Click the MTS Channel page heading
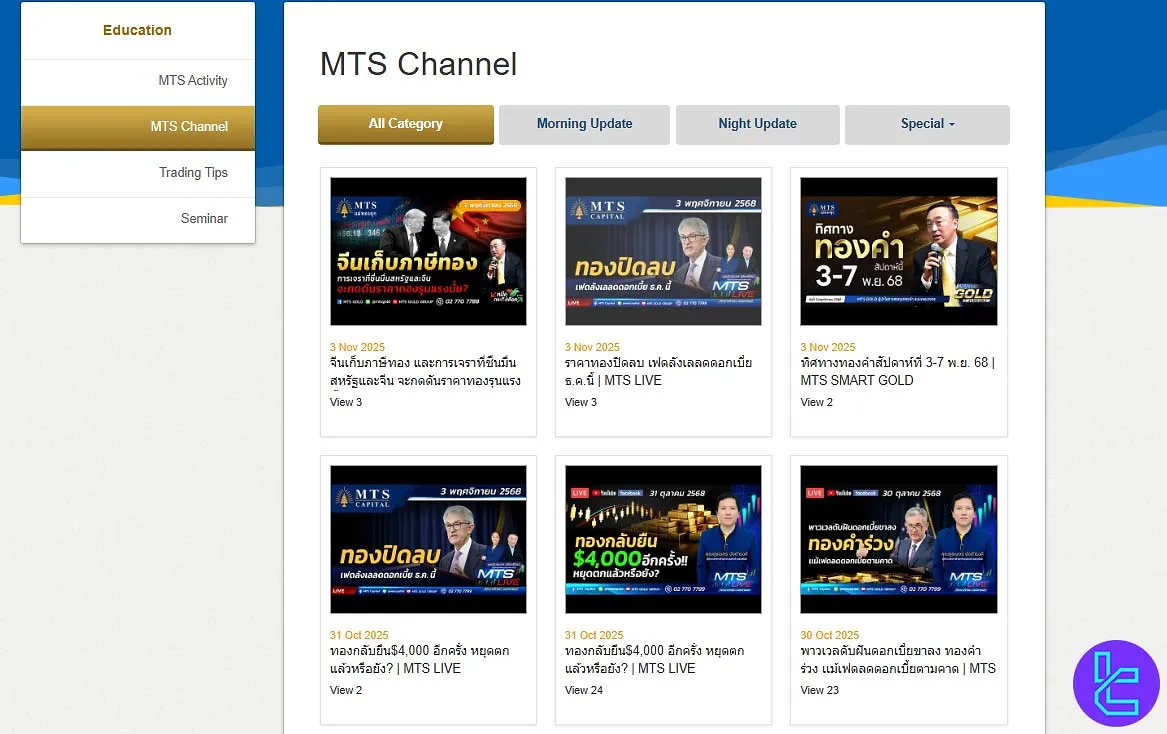This screenshot has width=1167, height=734. point(418,64)
